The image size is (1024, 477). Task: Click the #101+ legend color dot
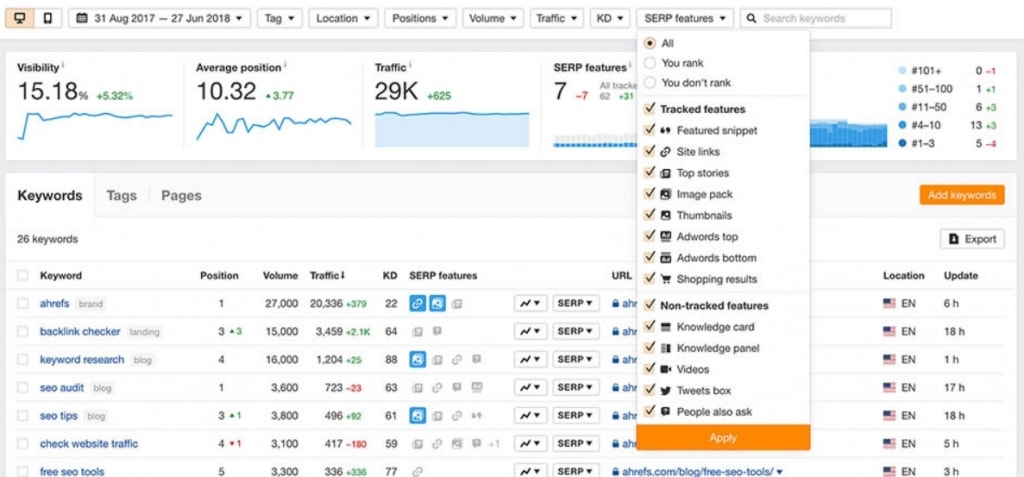coord(903,71)
